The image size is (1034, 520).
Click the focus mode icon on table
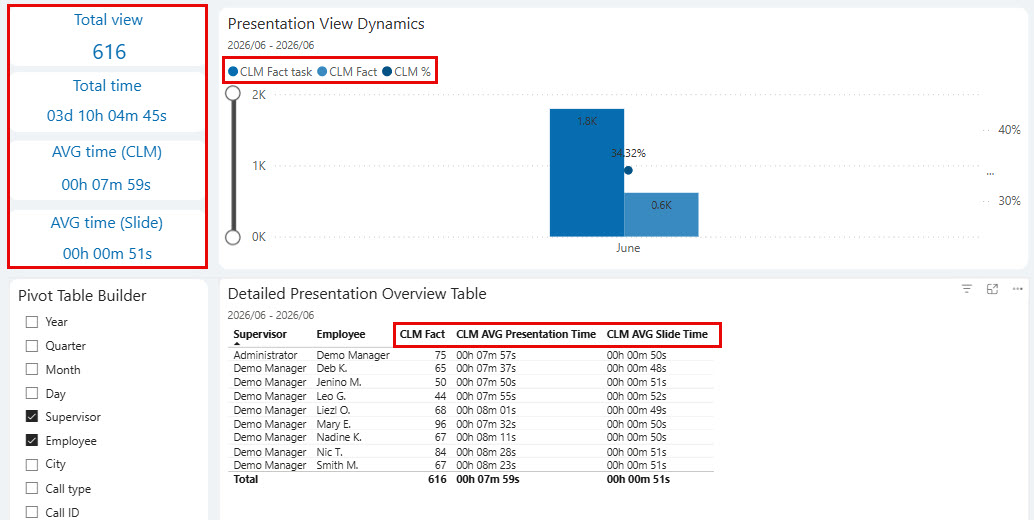click(x=992, y=289)
